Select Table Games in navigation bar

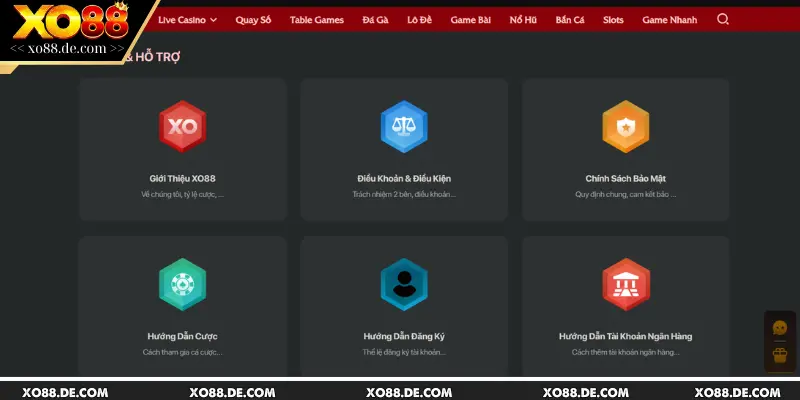316,19
